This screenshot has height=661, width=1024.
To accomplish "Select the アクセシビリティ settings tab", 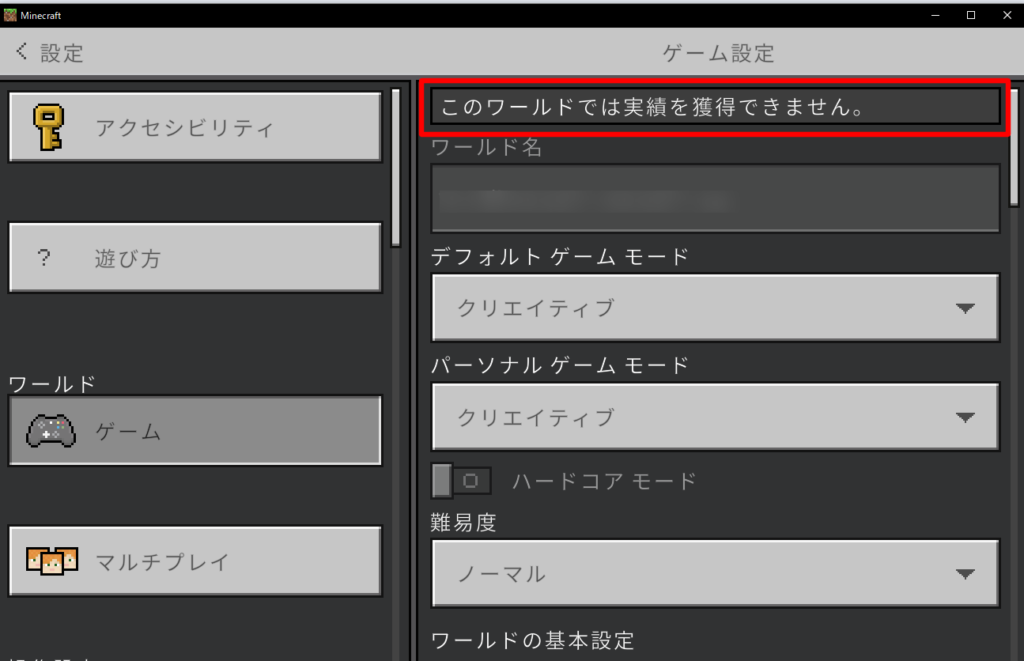I will tap(195, 127).
